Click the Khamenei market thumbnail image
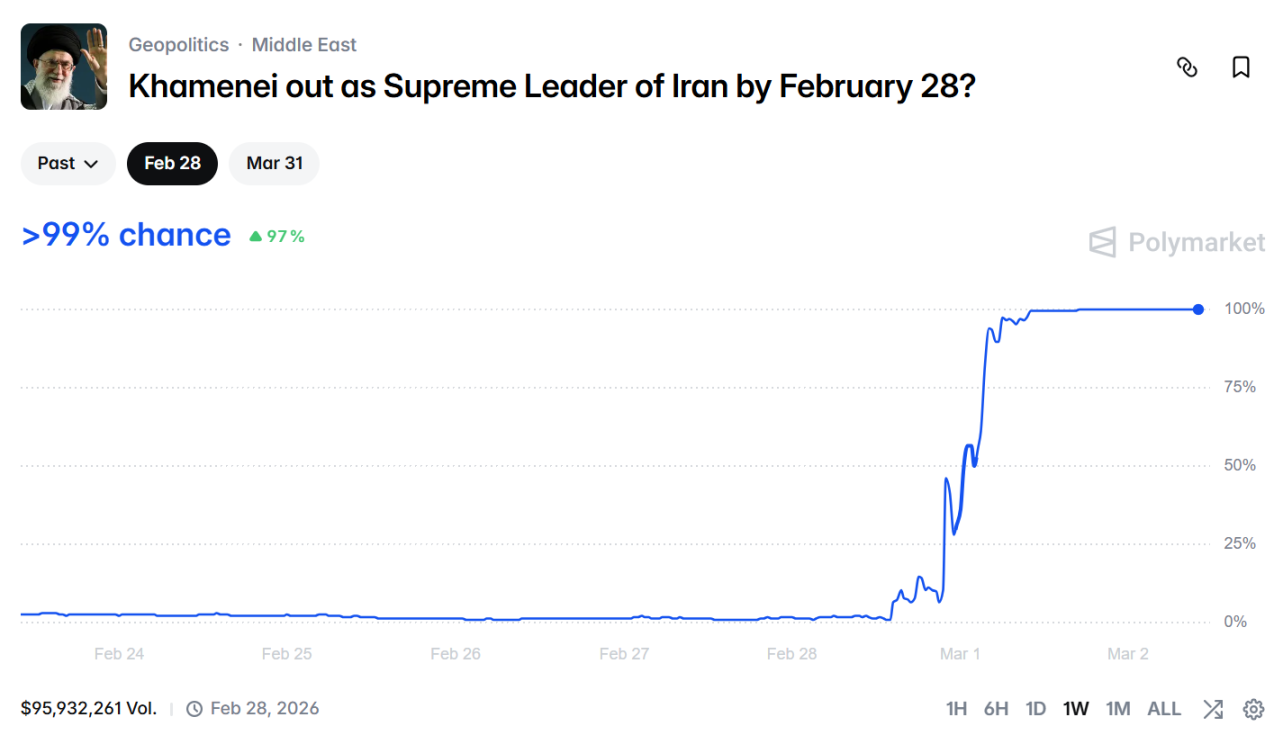 pyautogui.click(x=64, y=67)
